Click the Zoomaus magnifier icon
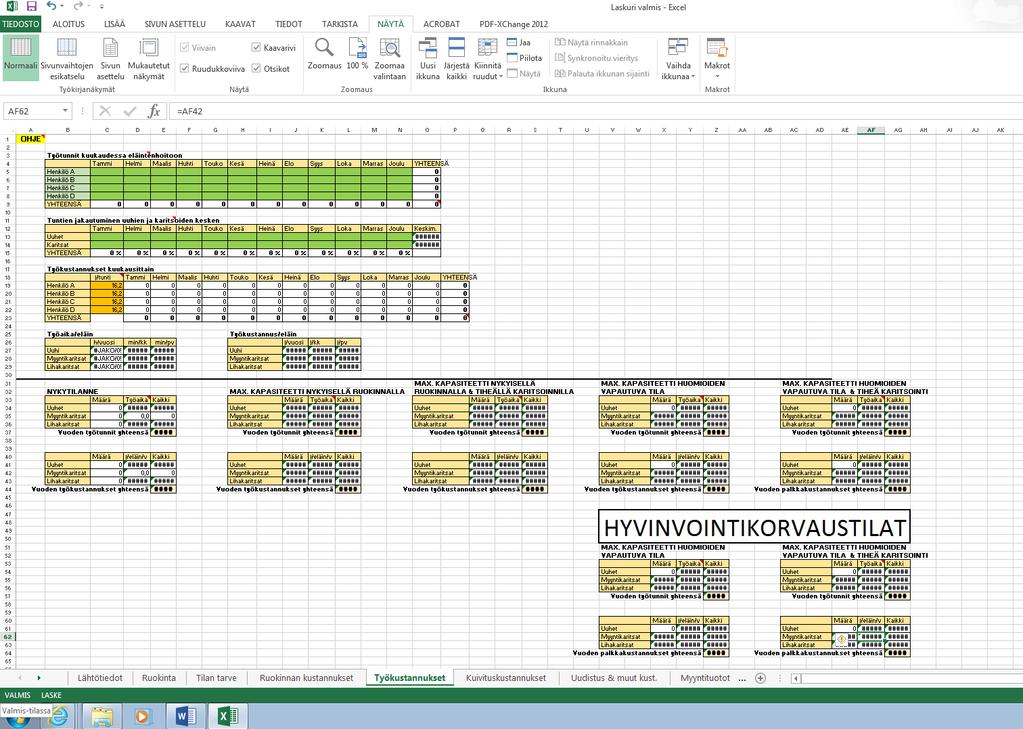This screenshot has height=729, width=1023. [324, 48]
